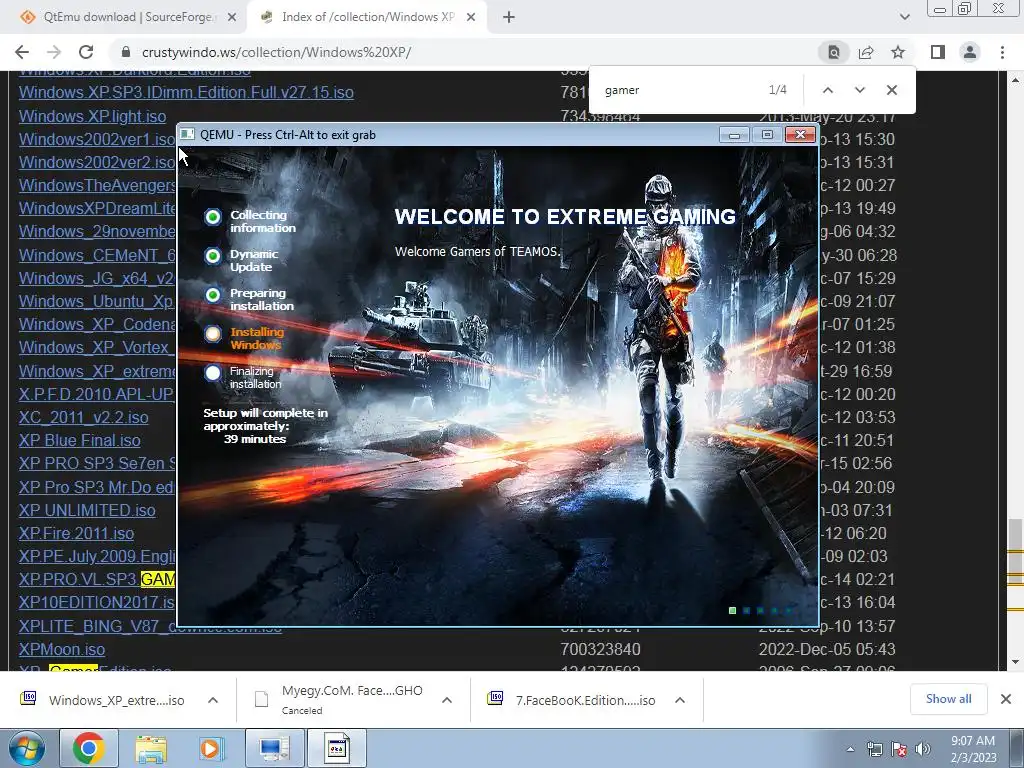Expand options for the Myegy.CoM GHO download
This screenshot has width=1024, height=768.
click(x=447, y=700)
